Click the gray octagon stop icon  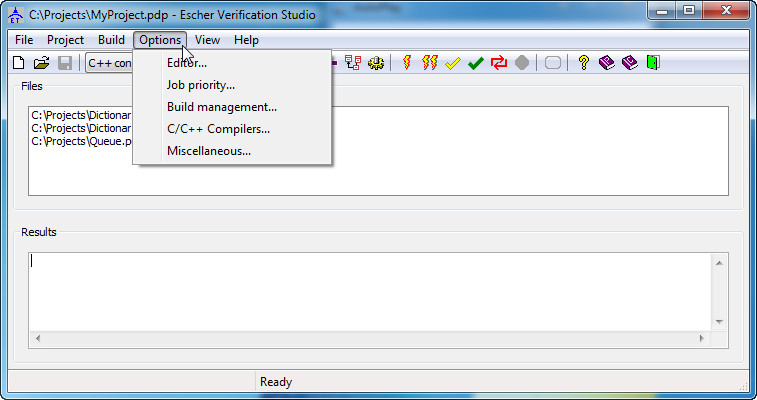(522, 63)
